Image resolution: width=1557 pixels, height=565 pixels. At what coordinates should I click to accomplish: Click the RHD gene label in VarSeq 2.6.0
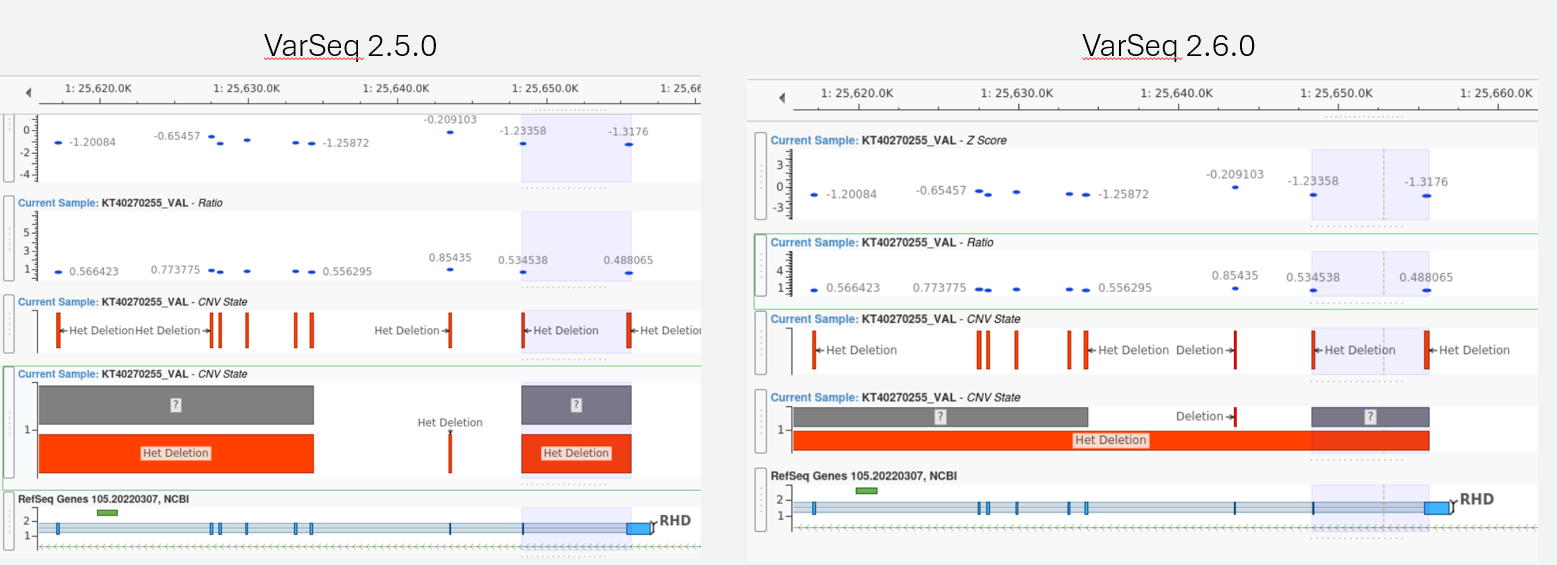point(1477,500)
